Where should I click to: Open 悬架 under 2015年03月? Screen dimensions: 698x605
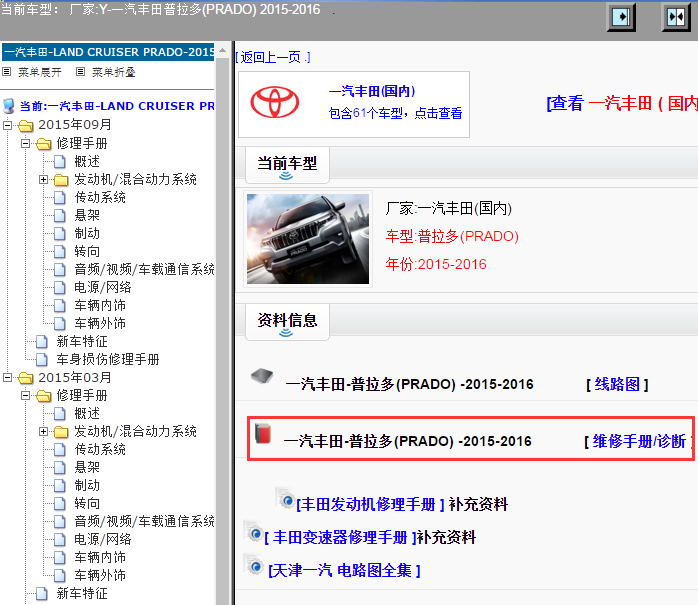pyautogui.click(x=87, y=467)
